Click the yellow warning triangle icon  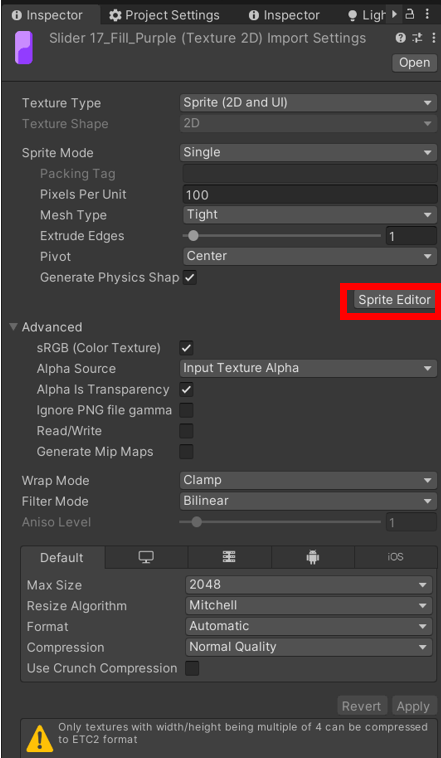point(40,739)
